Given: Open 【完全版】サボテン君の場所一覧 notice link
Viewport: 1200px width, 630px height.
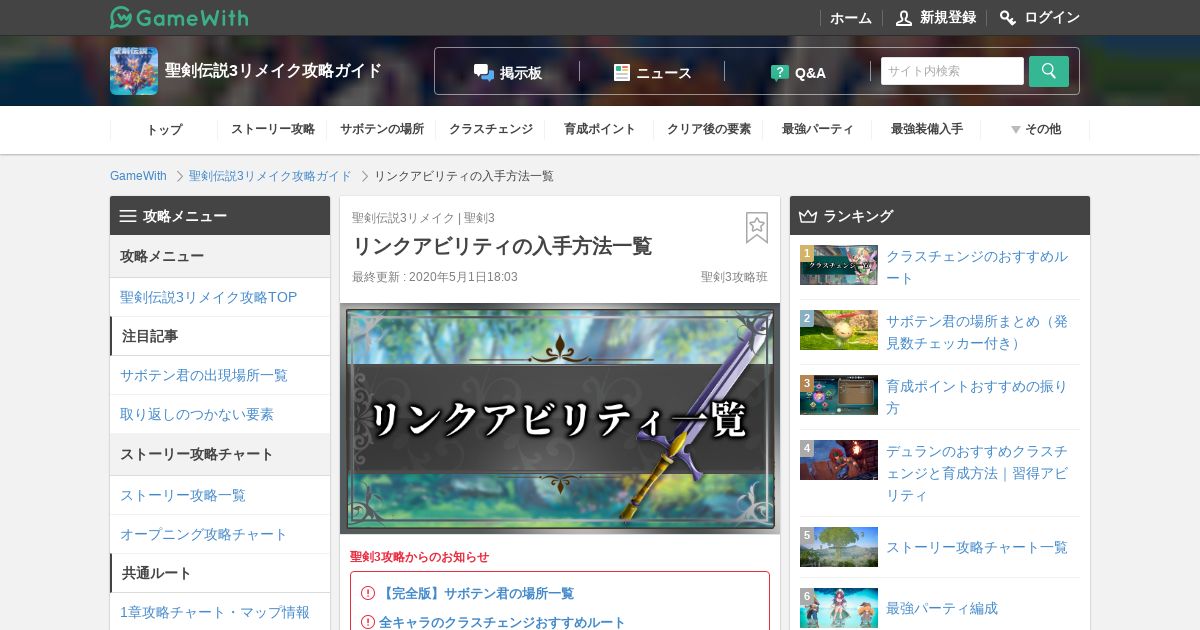Looking at the screenshot, I should pyautogui.click(x=476, y=593).
